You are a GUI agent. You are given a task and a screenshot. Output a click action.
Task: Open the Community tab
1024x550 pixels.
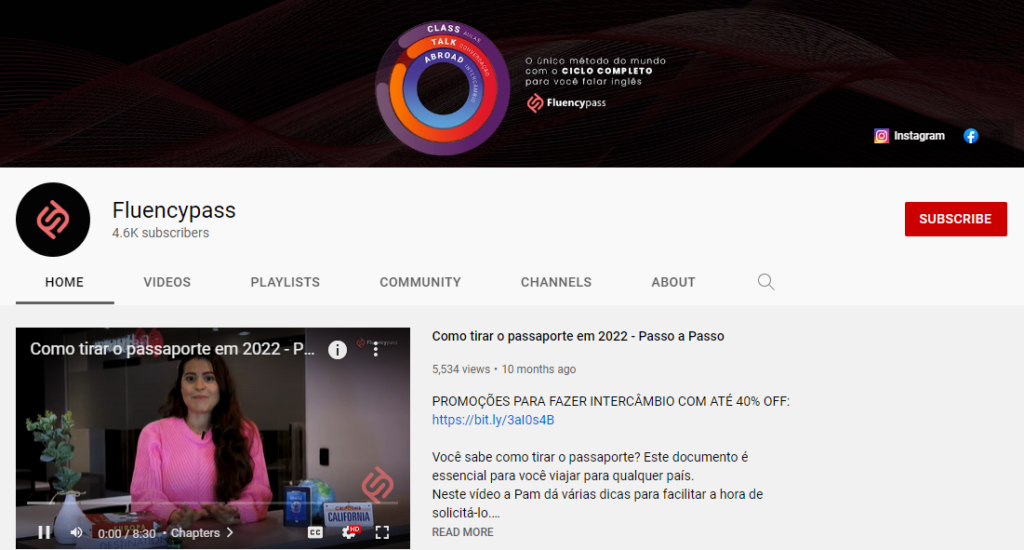coord(420,282)
